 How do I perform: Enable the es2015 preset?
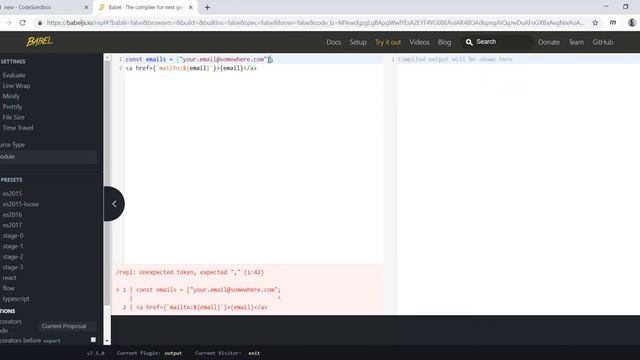(x=12, y=193)
